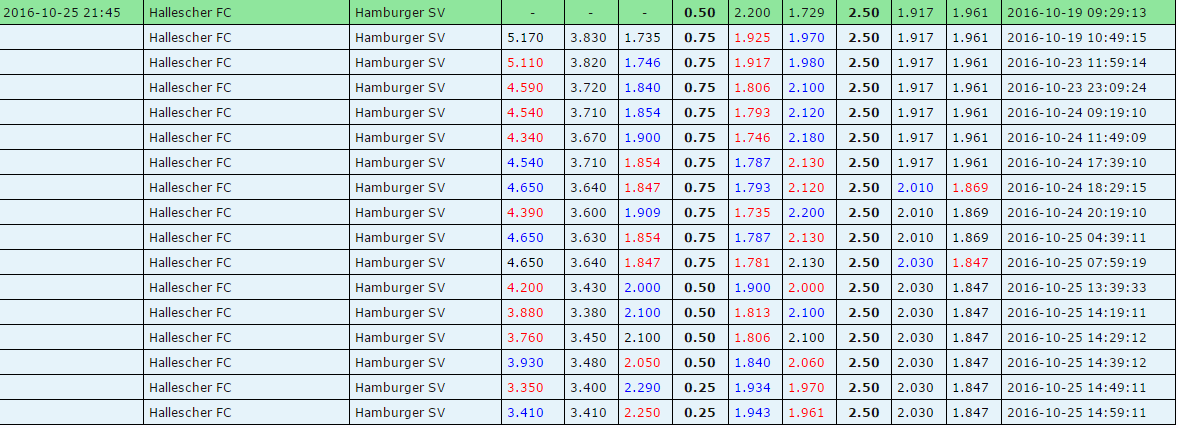
Task: Select home odds 4.340
Action: (525, 137)
